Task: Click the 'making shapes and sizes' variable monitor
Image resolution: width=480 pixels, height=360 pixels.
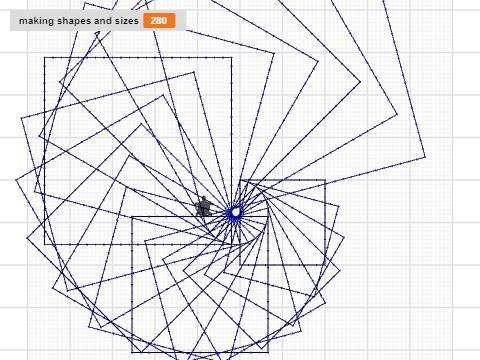Action: click(98, 21)
